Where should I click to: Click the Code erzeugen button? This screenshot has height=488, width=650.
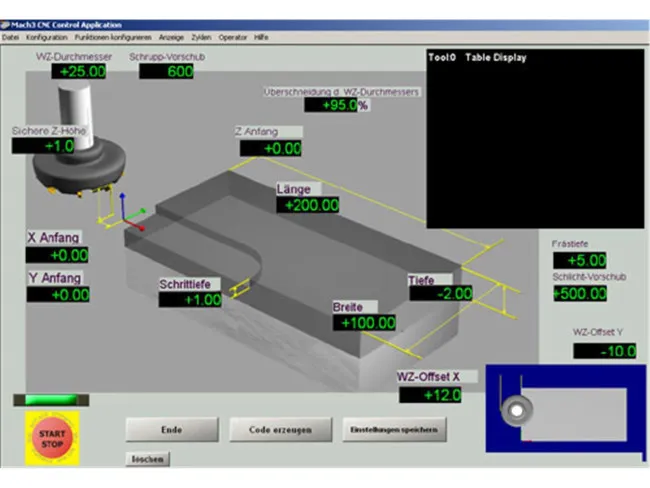click(279, 429)
